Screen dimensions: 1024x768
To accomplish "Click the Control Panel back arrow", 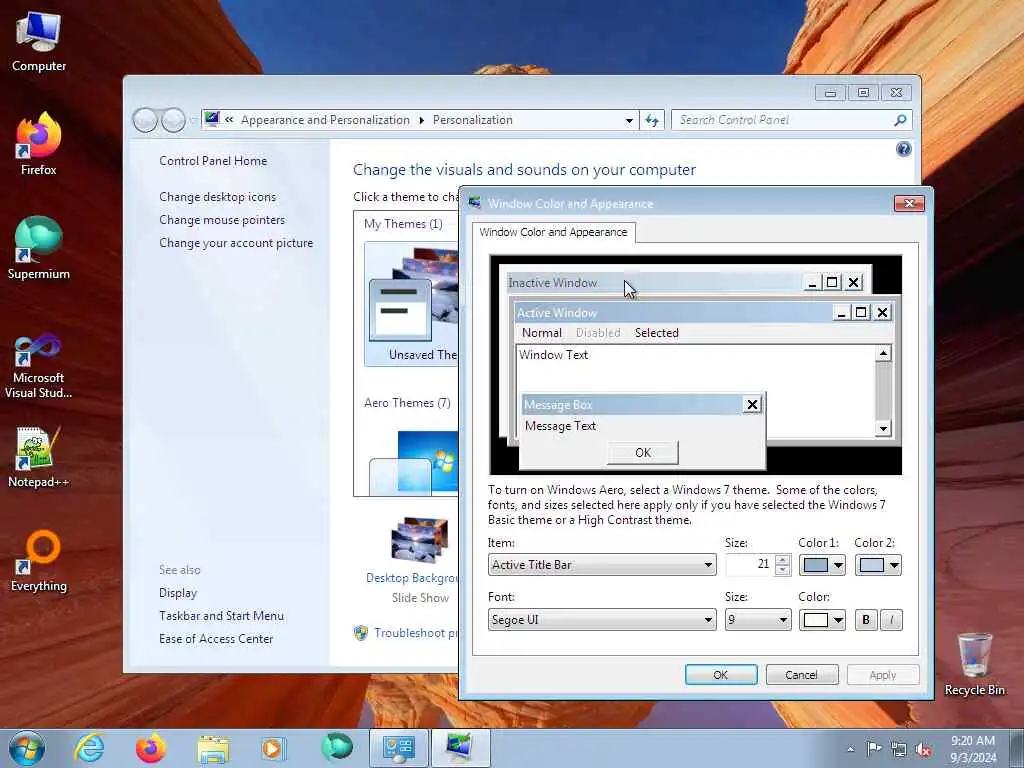I will click(145, 120).
